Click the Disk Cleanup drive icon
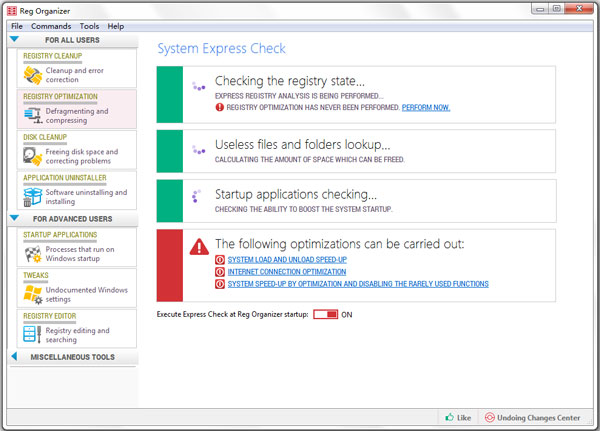 pos(32,156)
